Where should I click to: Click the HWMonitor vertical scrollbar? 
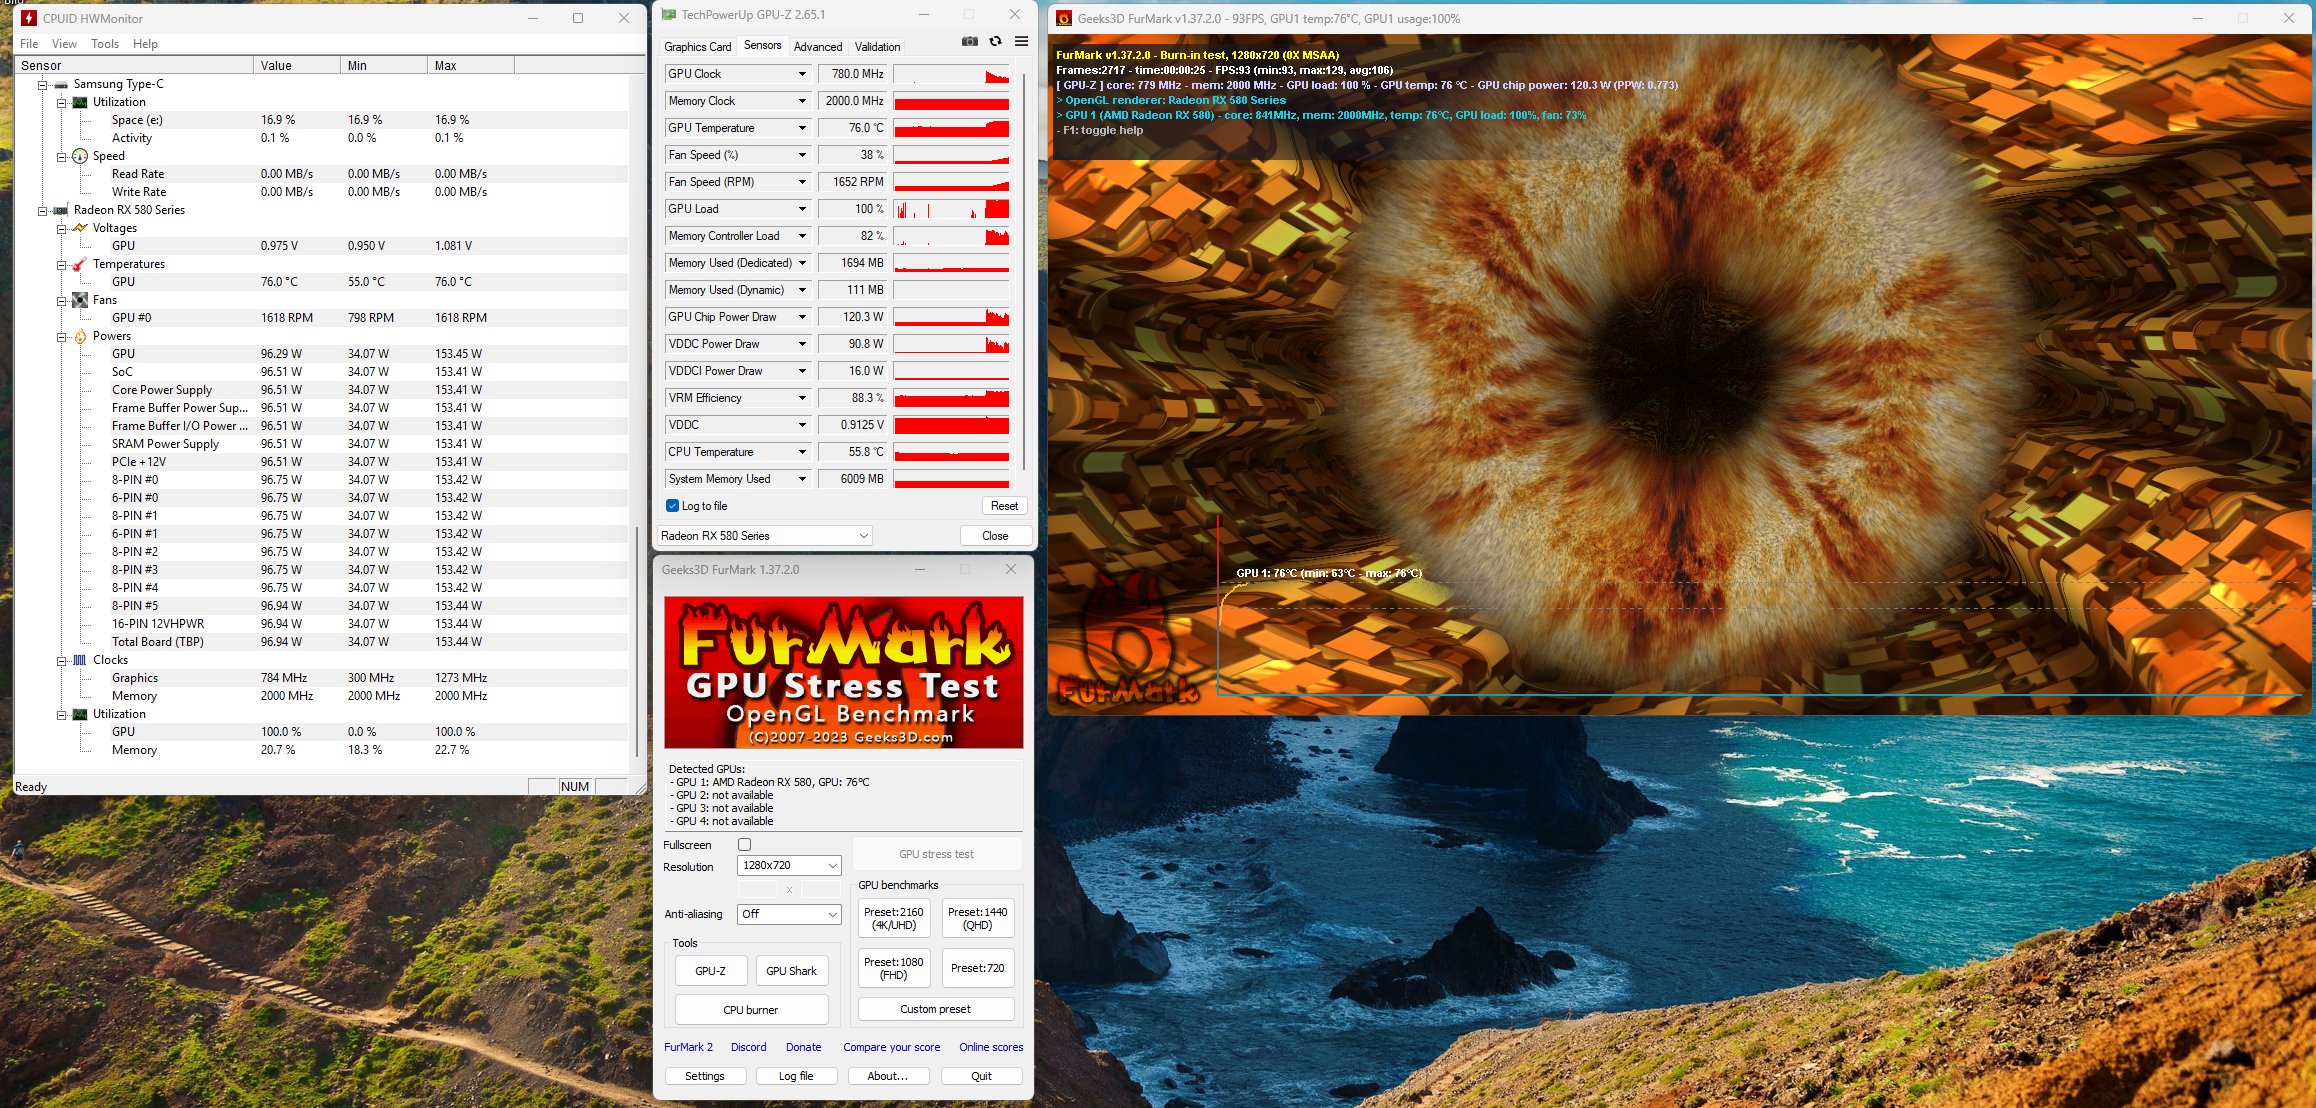click(637, 640)
